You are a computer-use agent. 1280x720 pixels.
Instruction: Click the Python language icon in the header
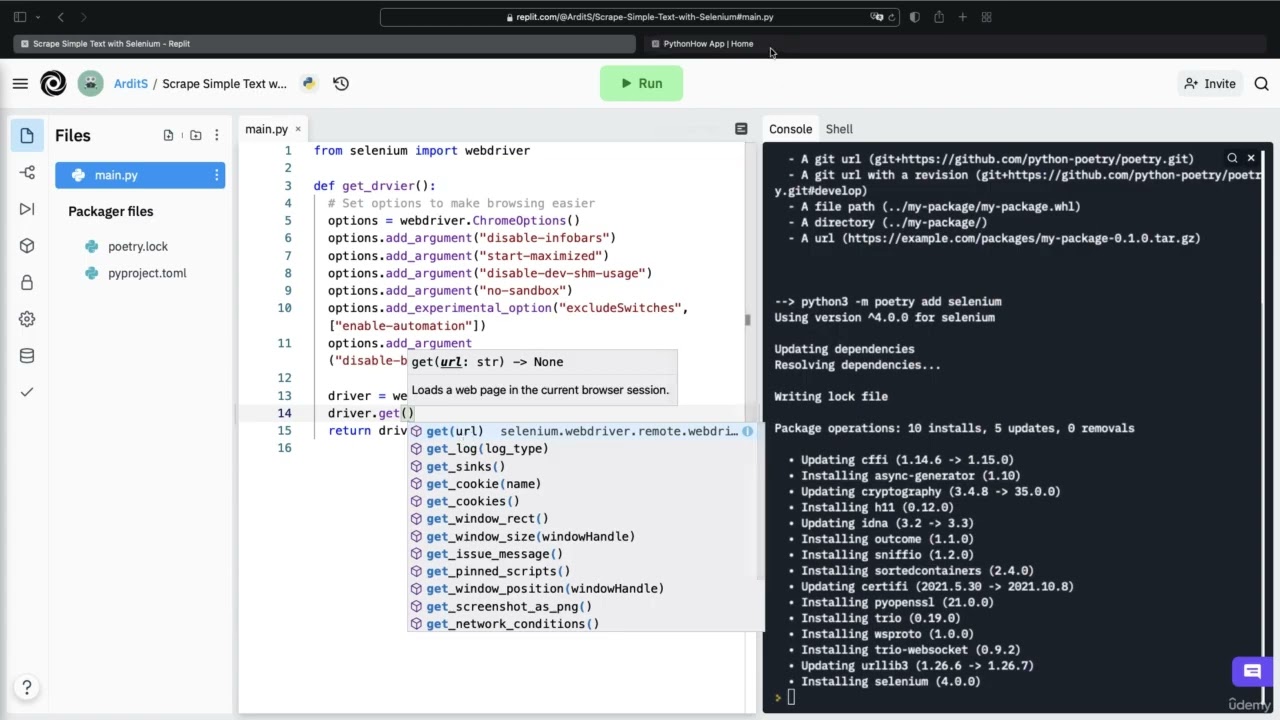(309, 84)
